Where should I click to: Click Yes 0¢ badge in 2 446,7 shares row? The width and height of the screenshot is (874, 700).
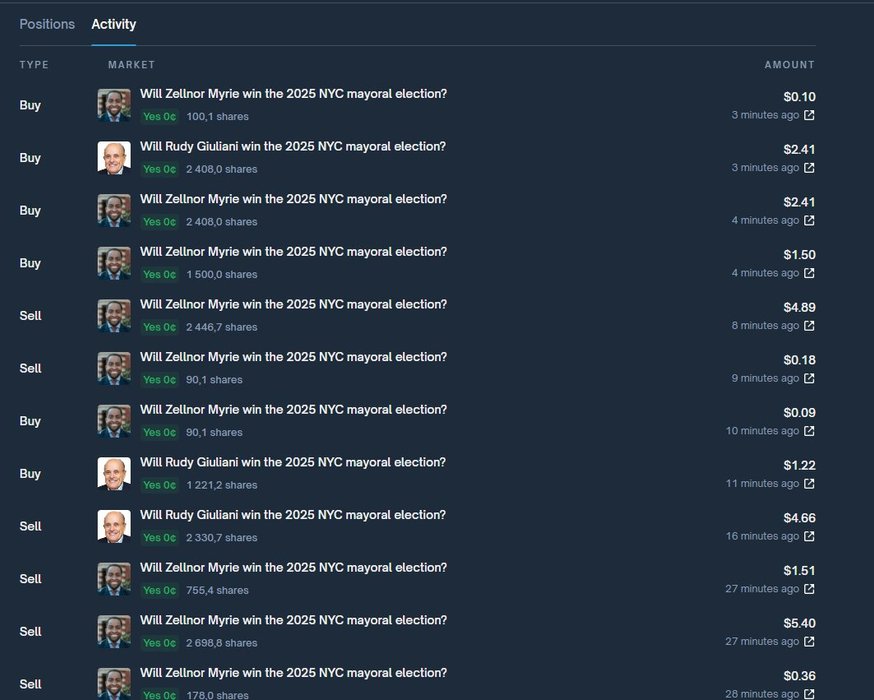coord(159,327)
